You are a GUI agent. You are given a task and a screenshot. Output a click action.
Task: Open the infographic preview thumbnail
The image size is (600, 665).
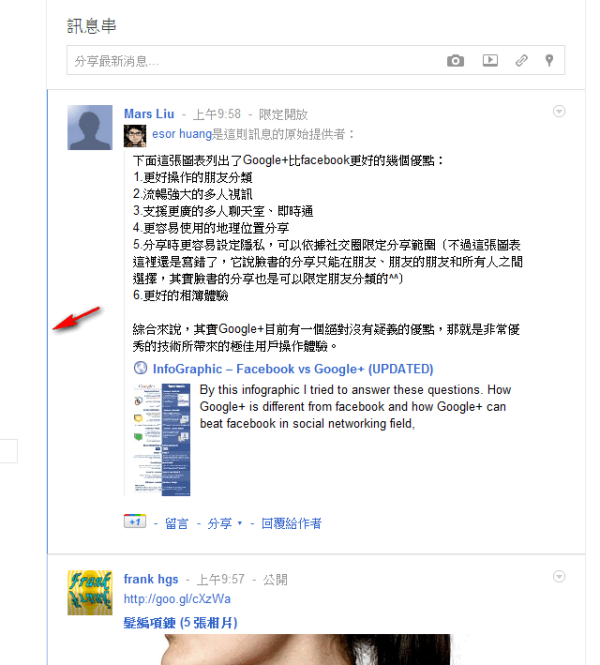[x=162, y=440]
